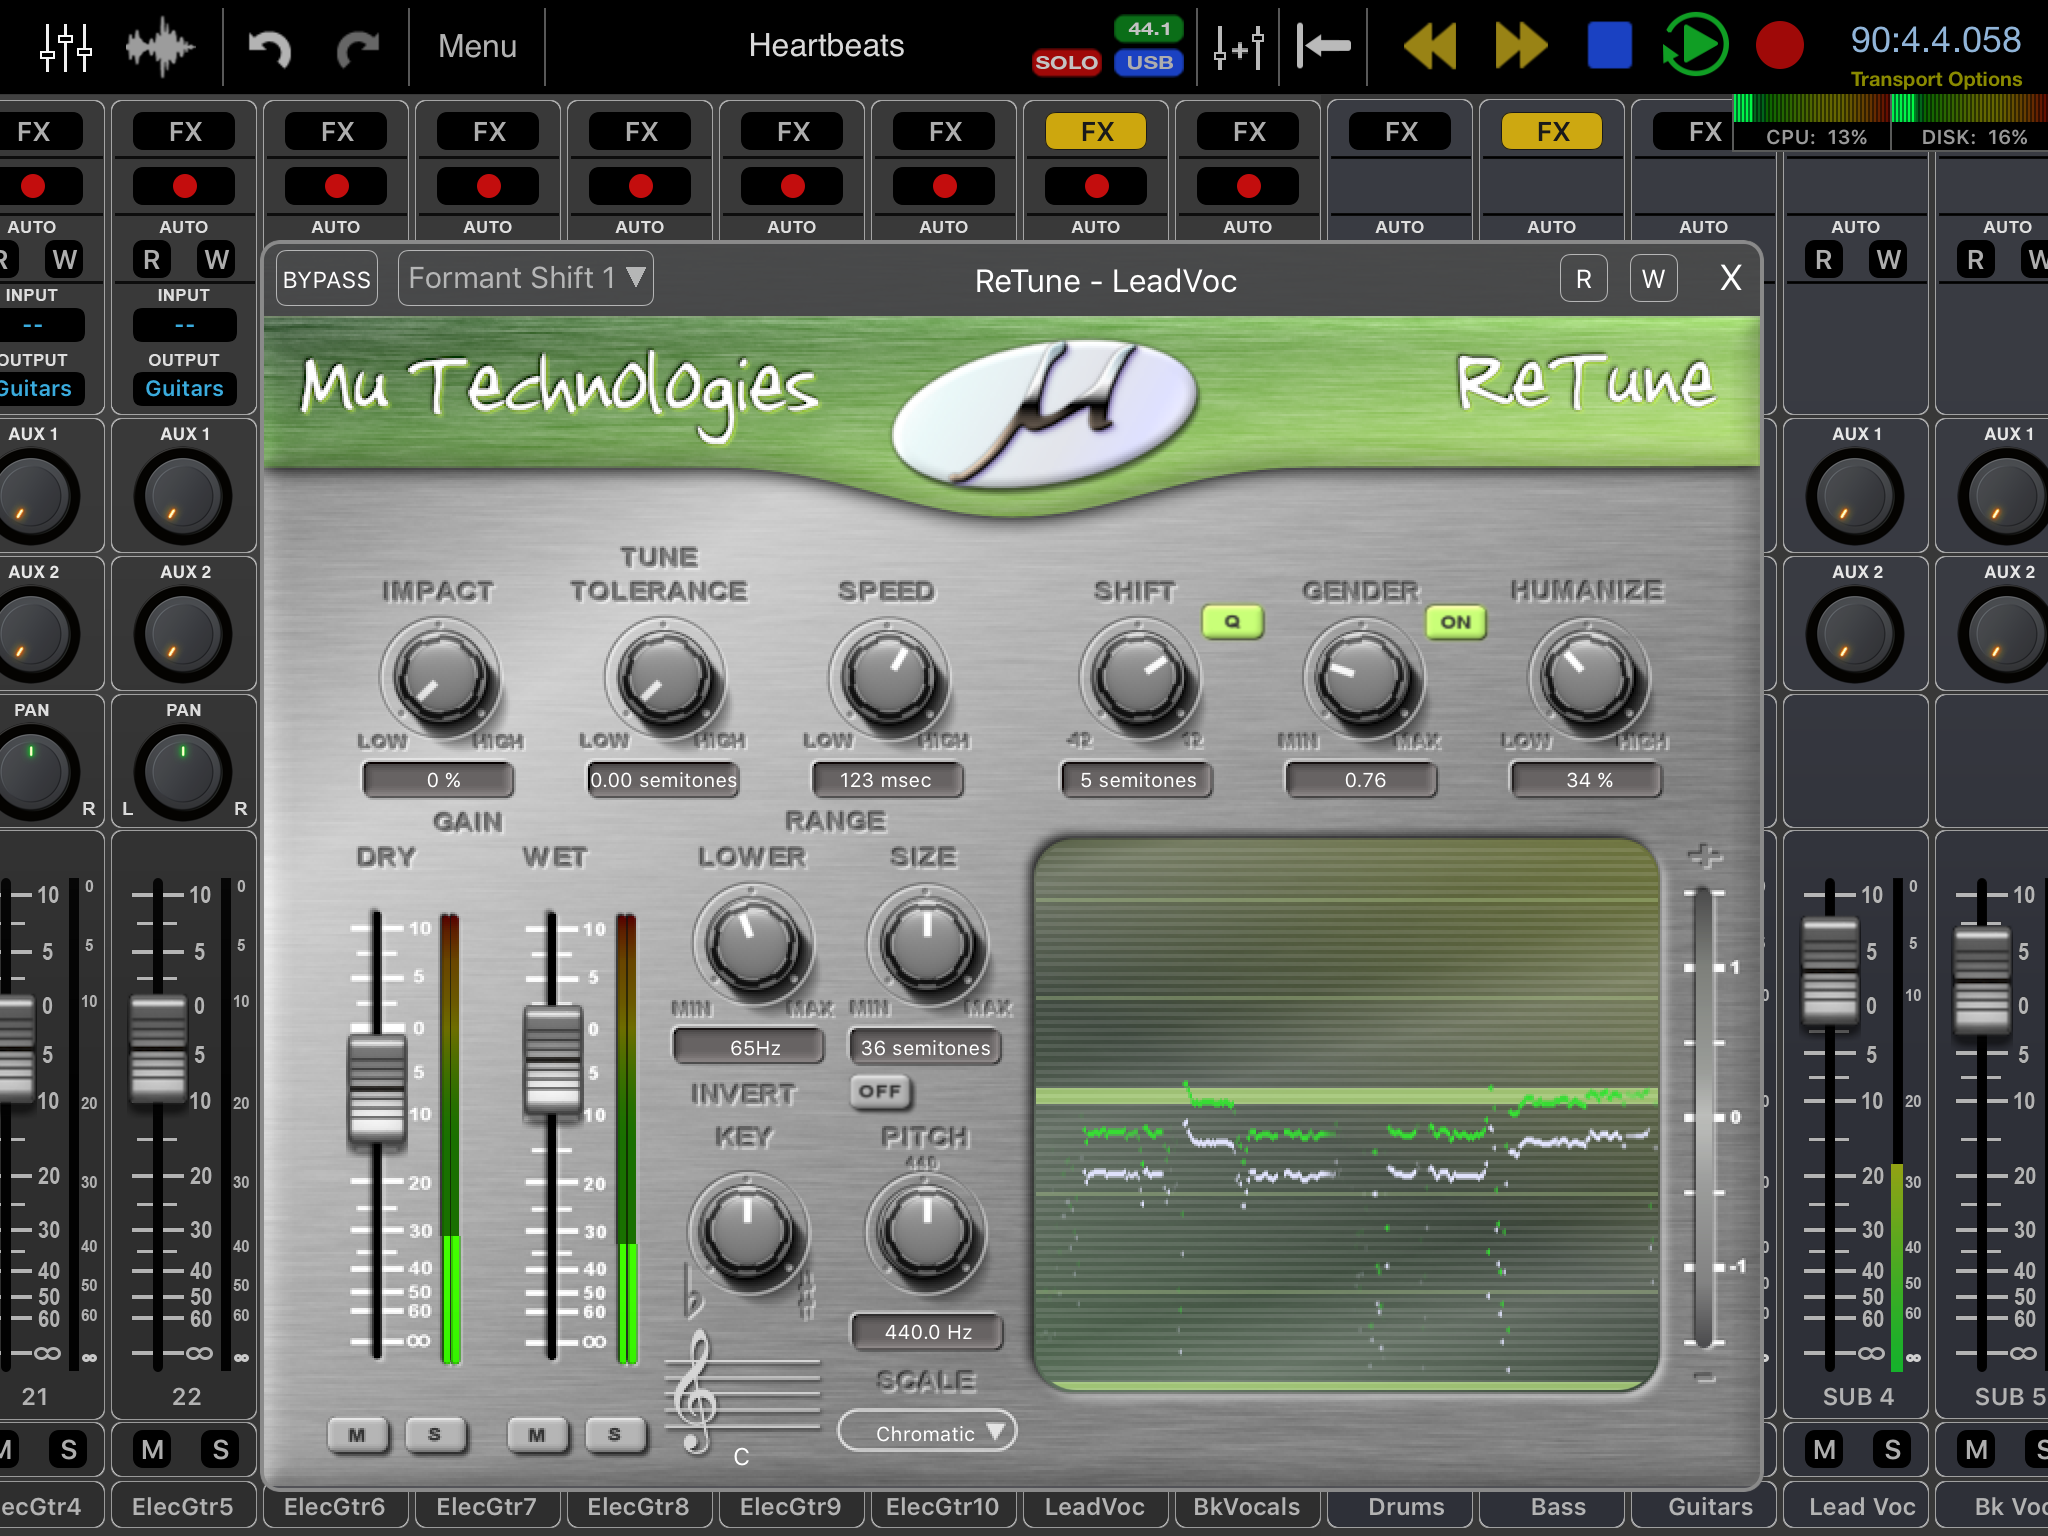
Task: Open the Menu item in the top bar
Action: click(x=477, y=46)
